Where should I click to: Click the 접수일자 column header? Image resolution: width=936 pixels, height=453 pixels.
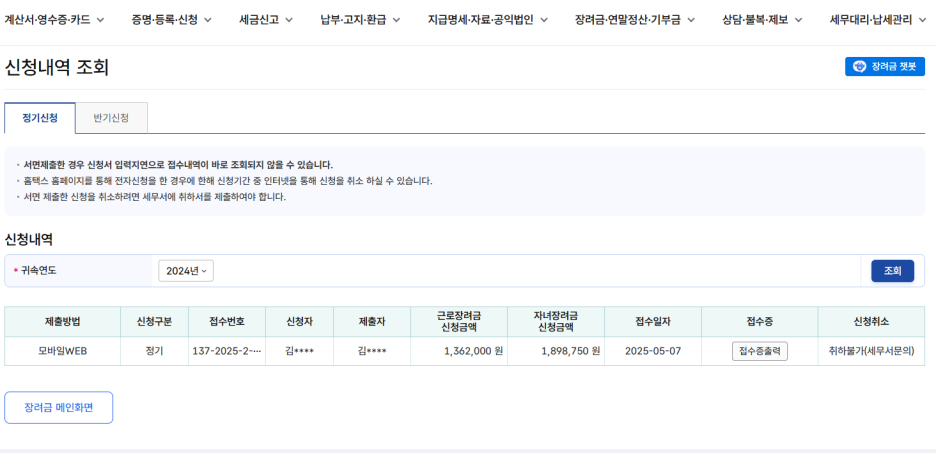[x=653, y=322]
